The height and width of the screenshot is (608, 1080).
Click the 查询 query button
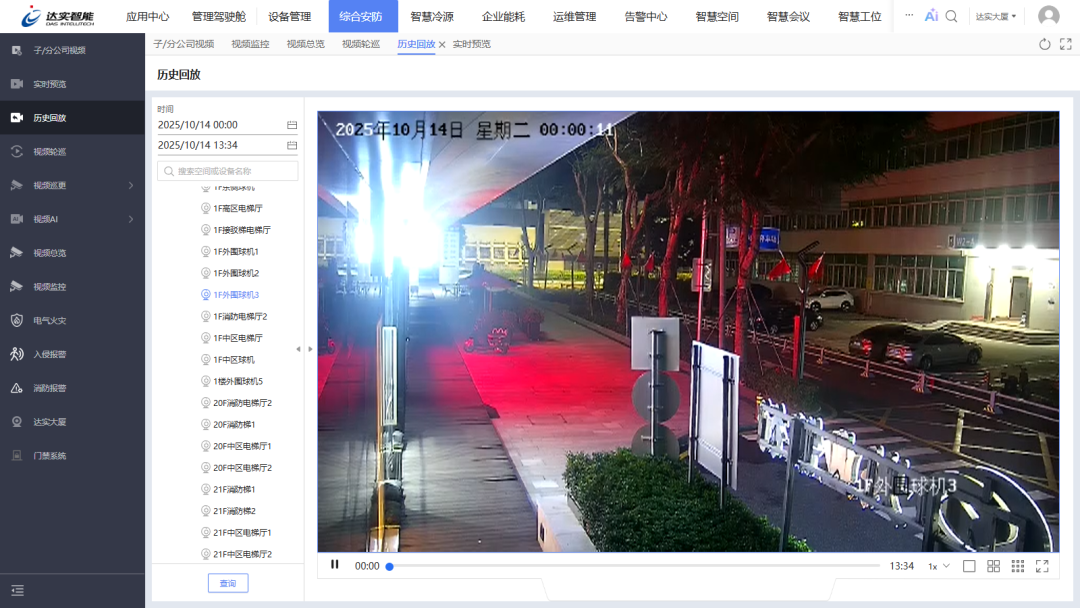tap(228, 583)
